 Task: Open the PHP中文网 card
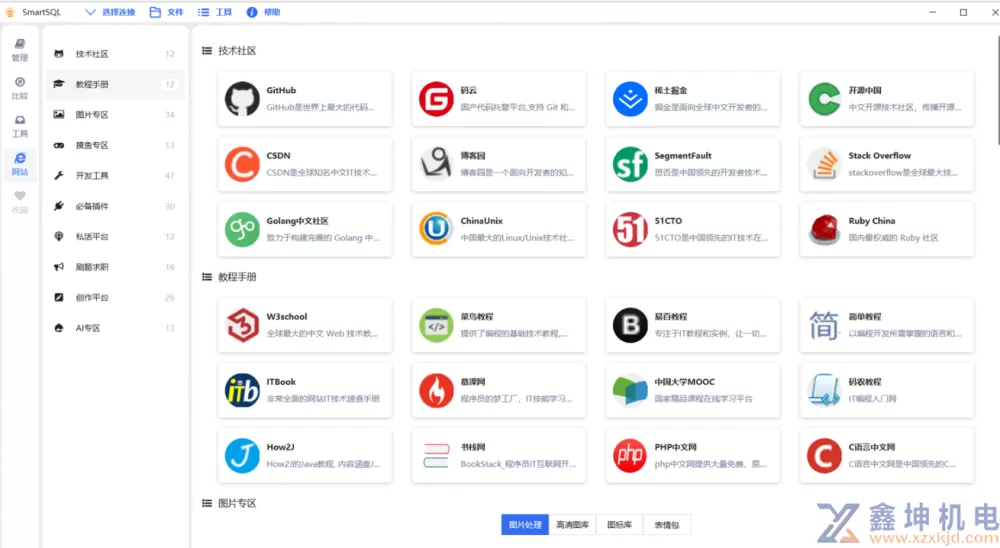tap(693, 455)
